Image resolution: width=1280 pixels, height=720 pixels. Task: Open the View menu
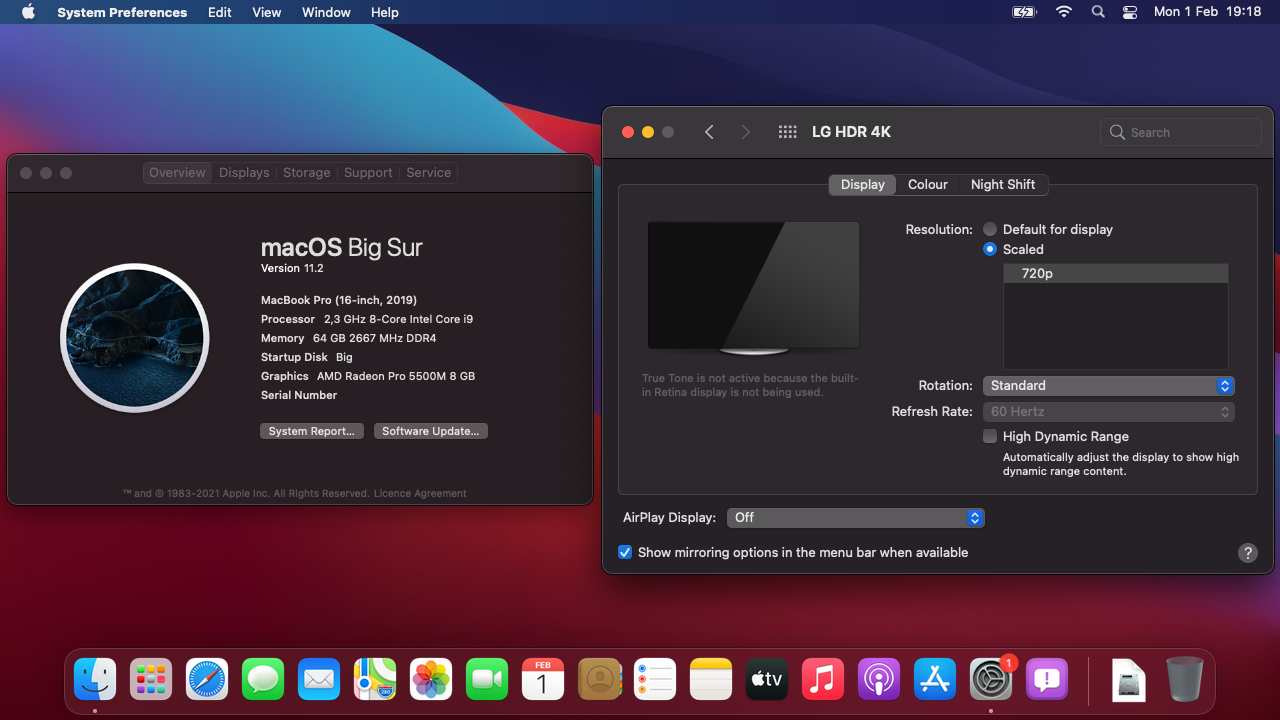[x=266, y=12]
